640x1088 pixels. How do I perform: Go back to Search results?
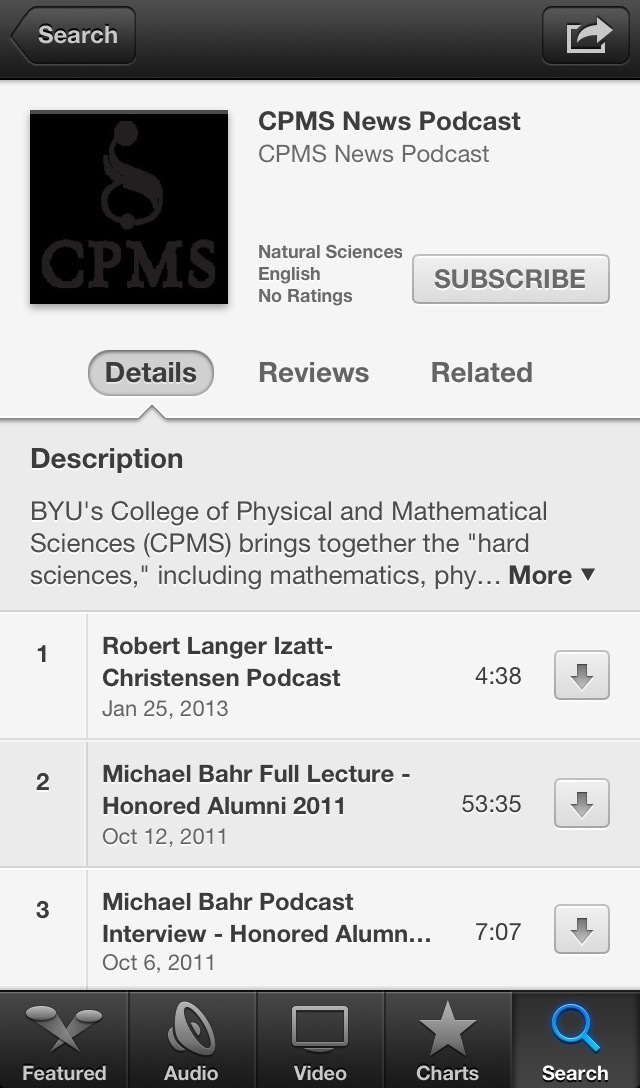[x=73, y=35]
